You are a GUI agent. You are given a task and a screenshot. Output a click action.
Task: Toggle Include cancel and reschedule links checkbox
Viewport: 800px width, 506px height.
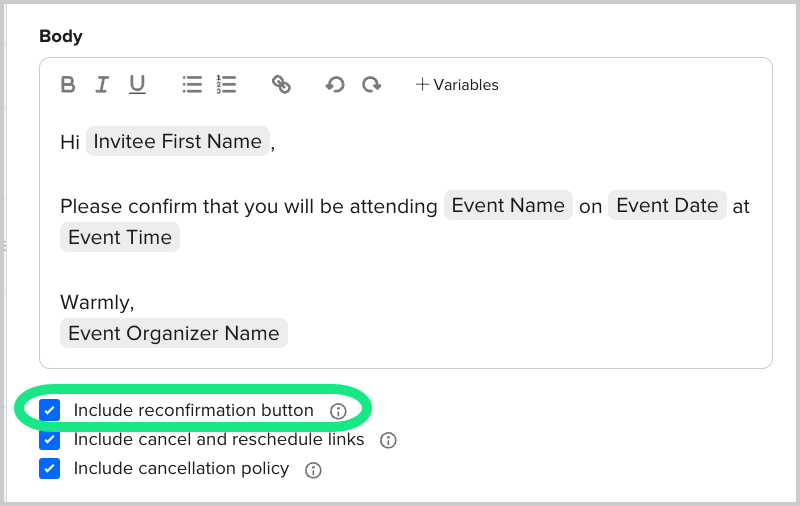[50, 440]
